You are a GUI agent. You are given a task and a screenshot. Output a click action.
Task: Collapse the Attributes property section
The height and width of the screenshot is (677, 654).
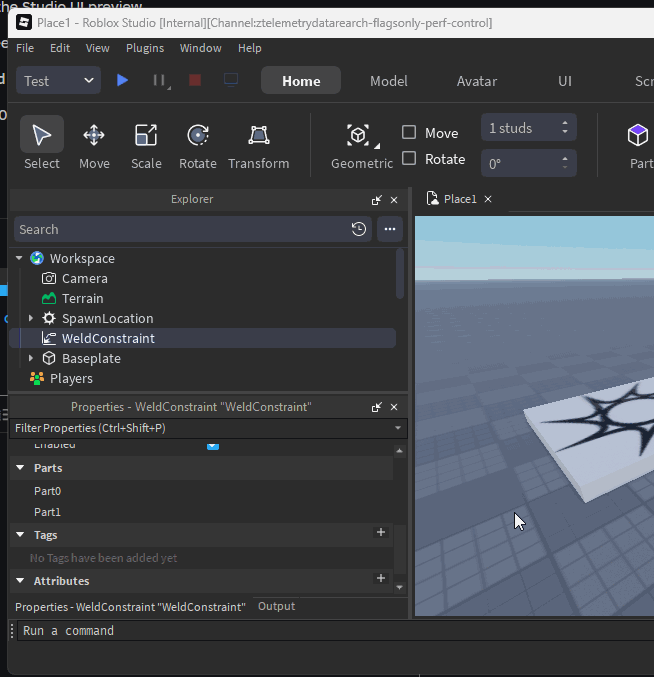[x=20, y=581]
